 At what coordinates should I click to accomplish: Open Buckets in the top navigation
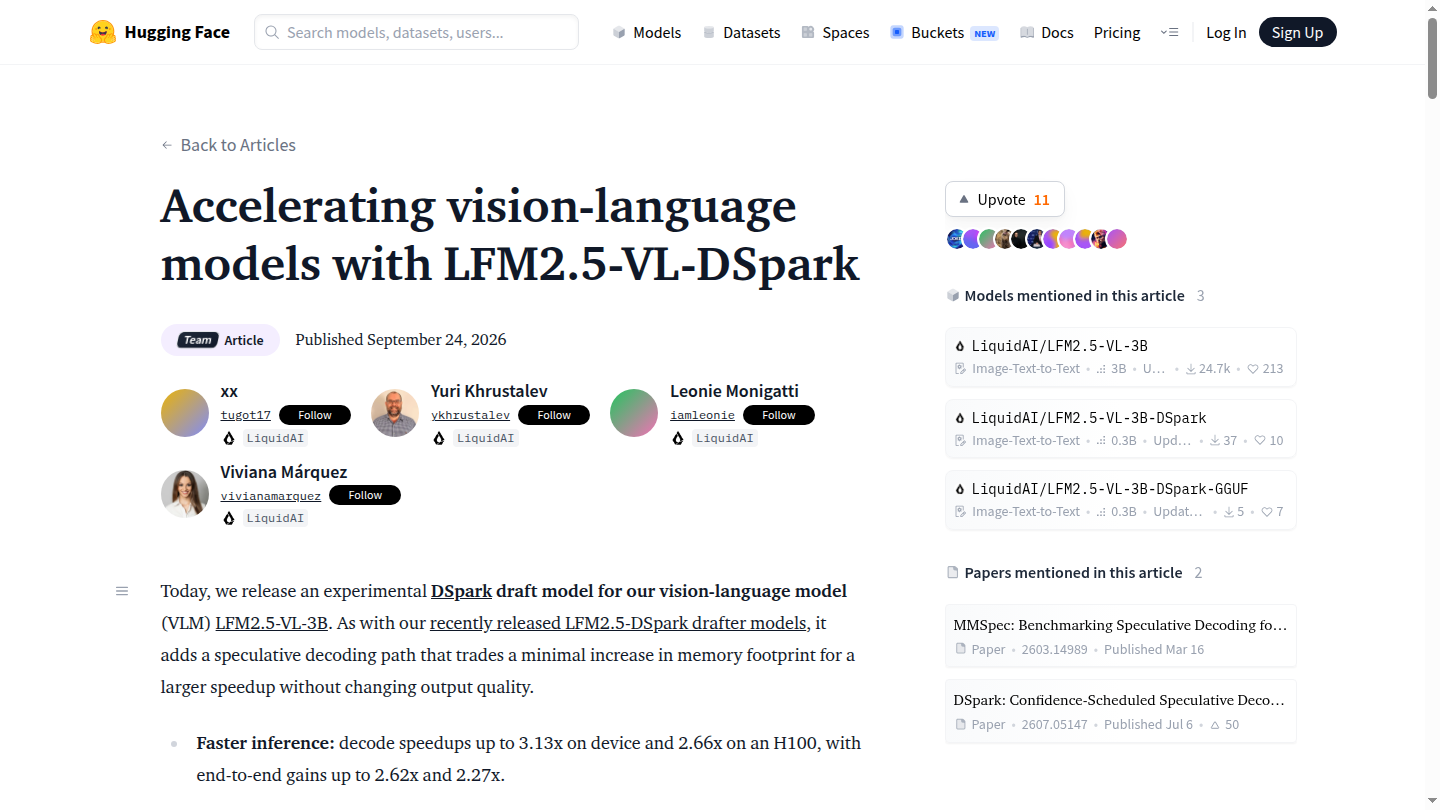click(944, 32)
